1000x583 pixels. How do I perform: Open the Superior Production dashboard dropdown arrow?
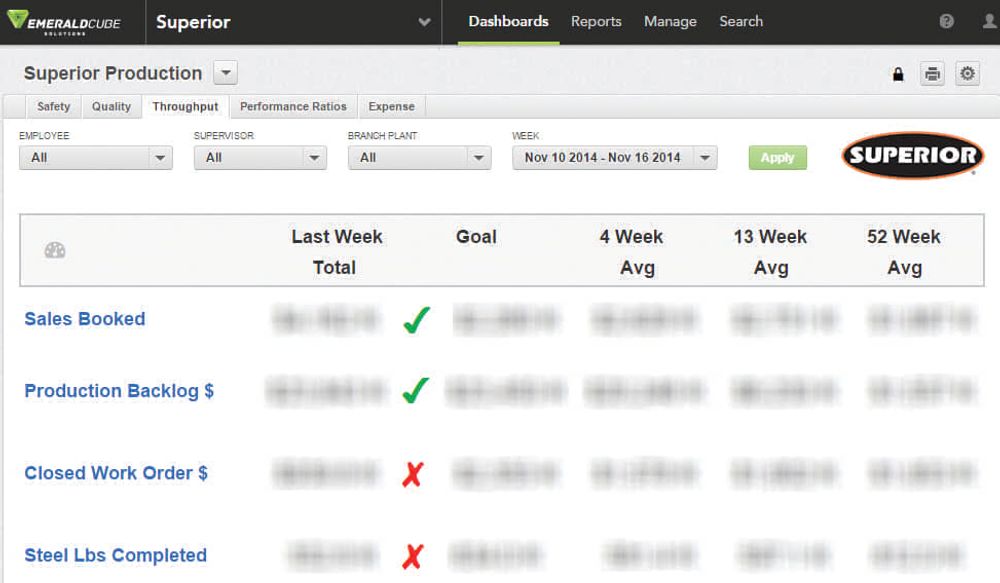(x=226, y=73)
